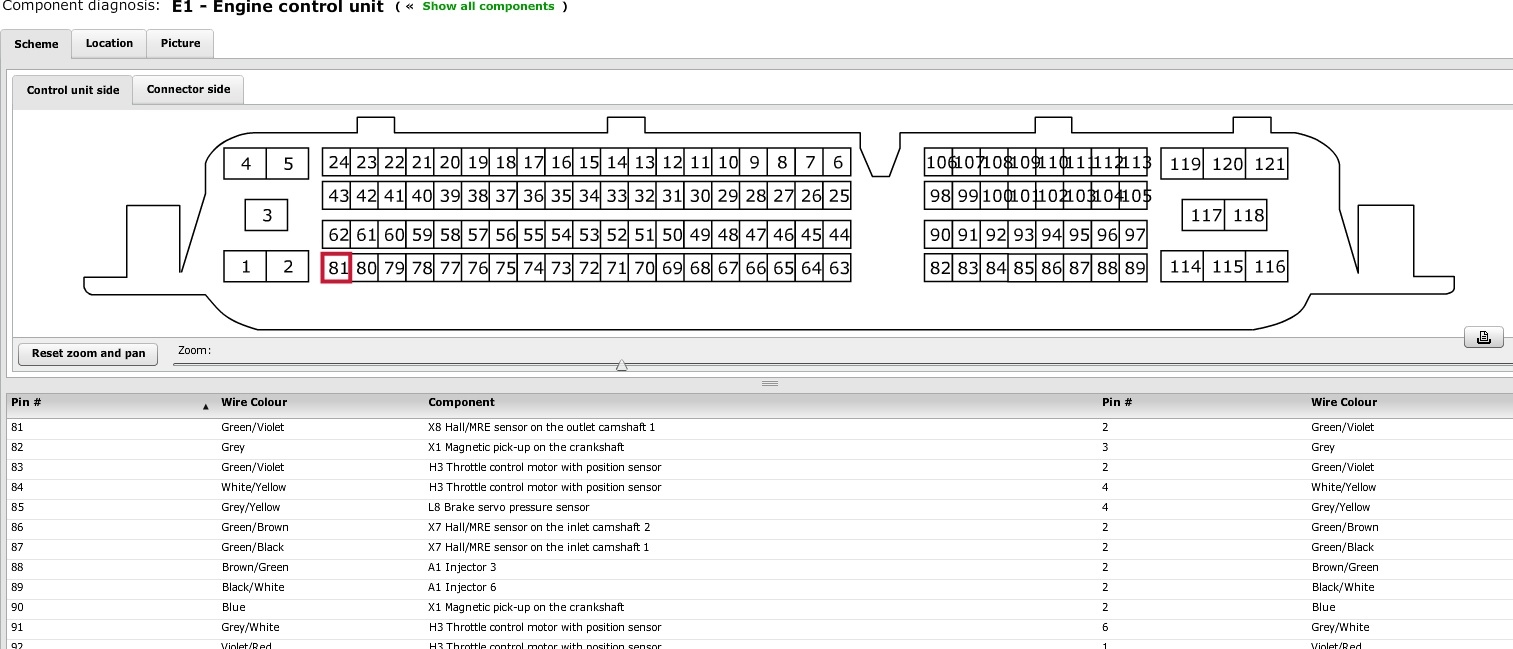Select the A1 Injector 6 row
1513x649 pixels.
(x=760, y=587)
